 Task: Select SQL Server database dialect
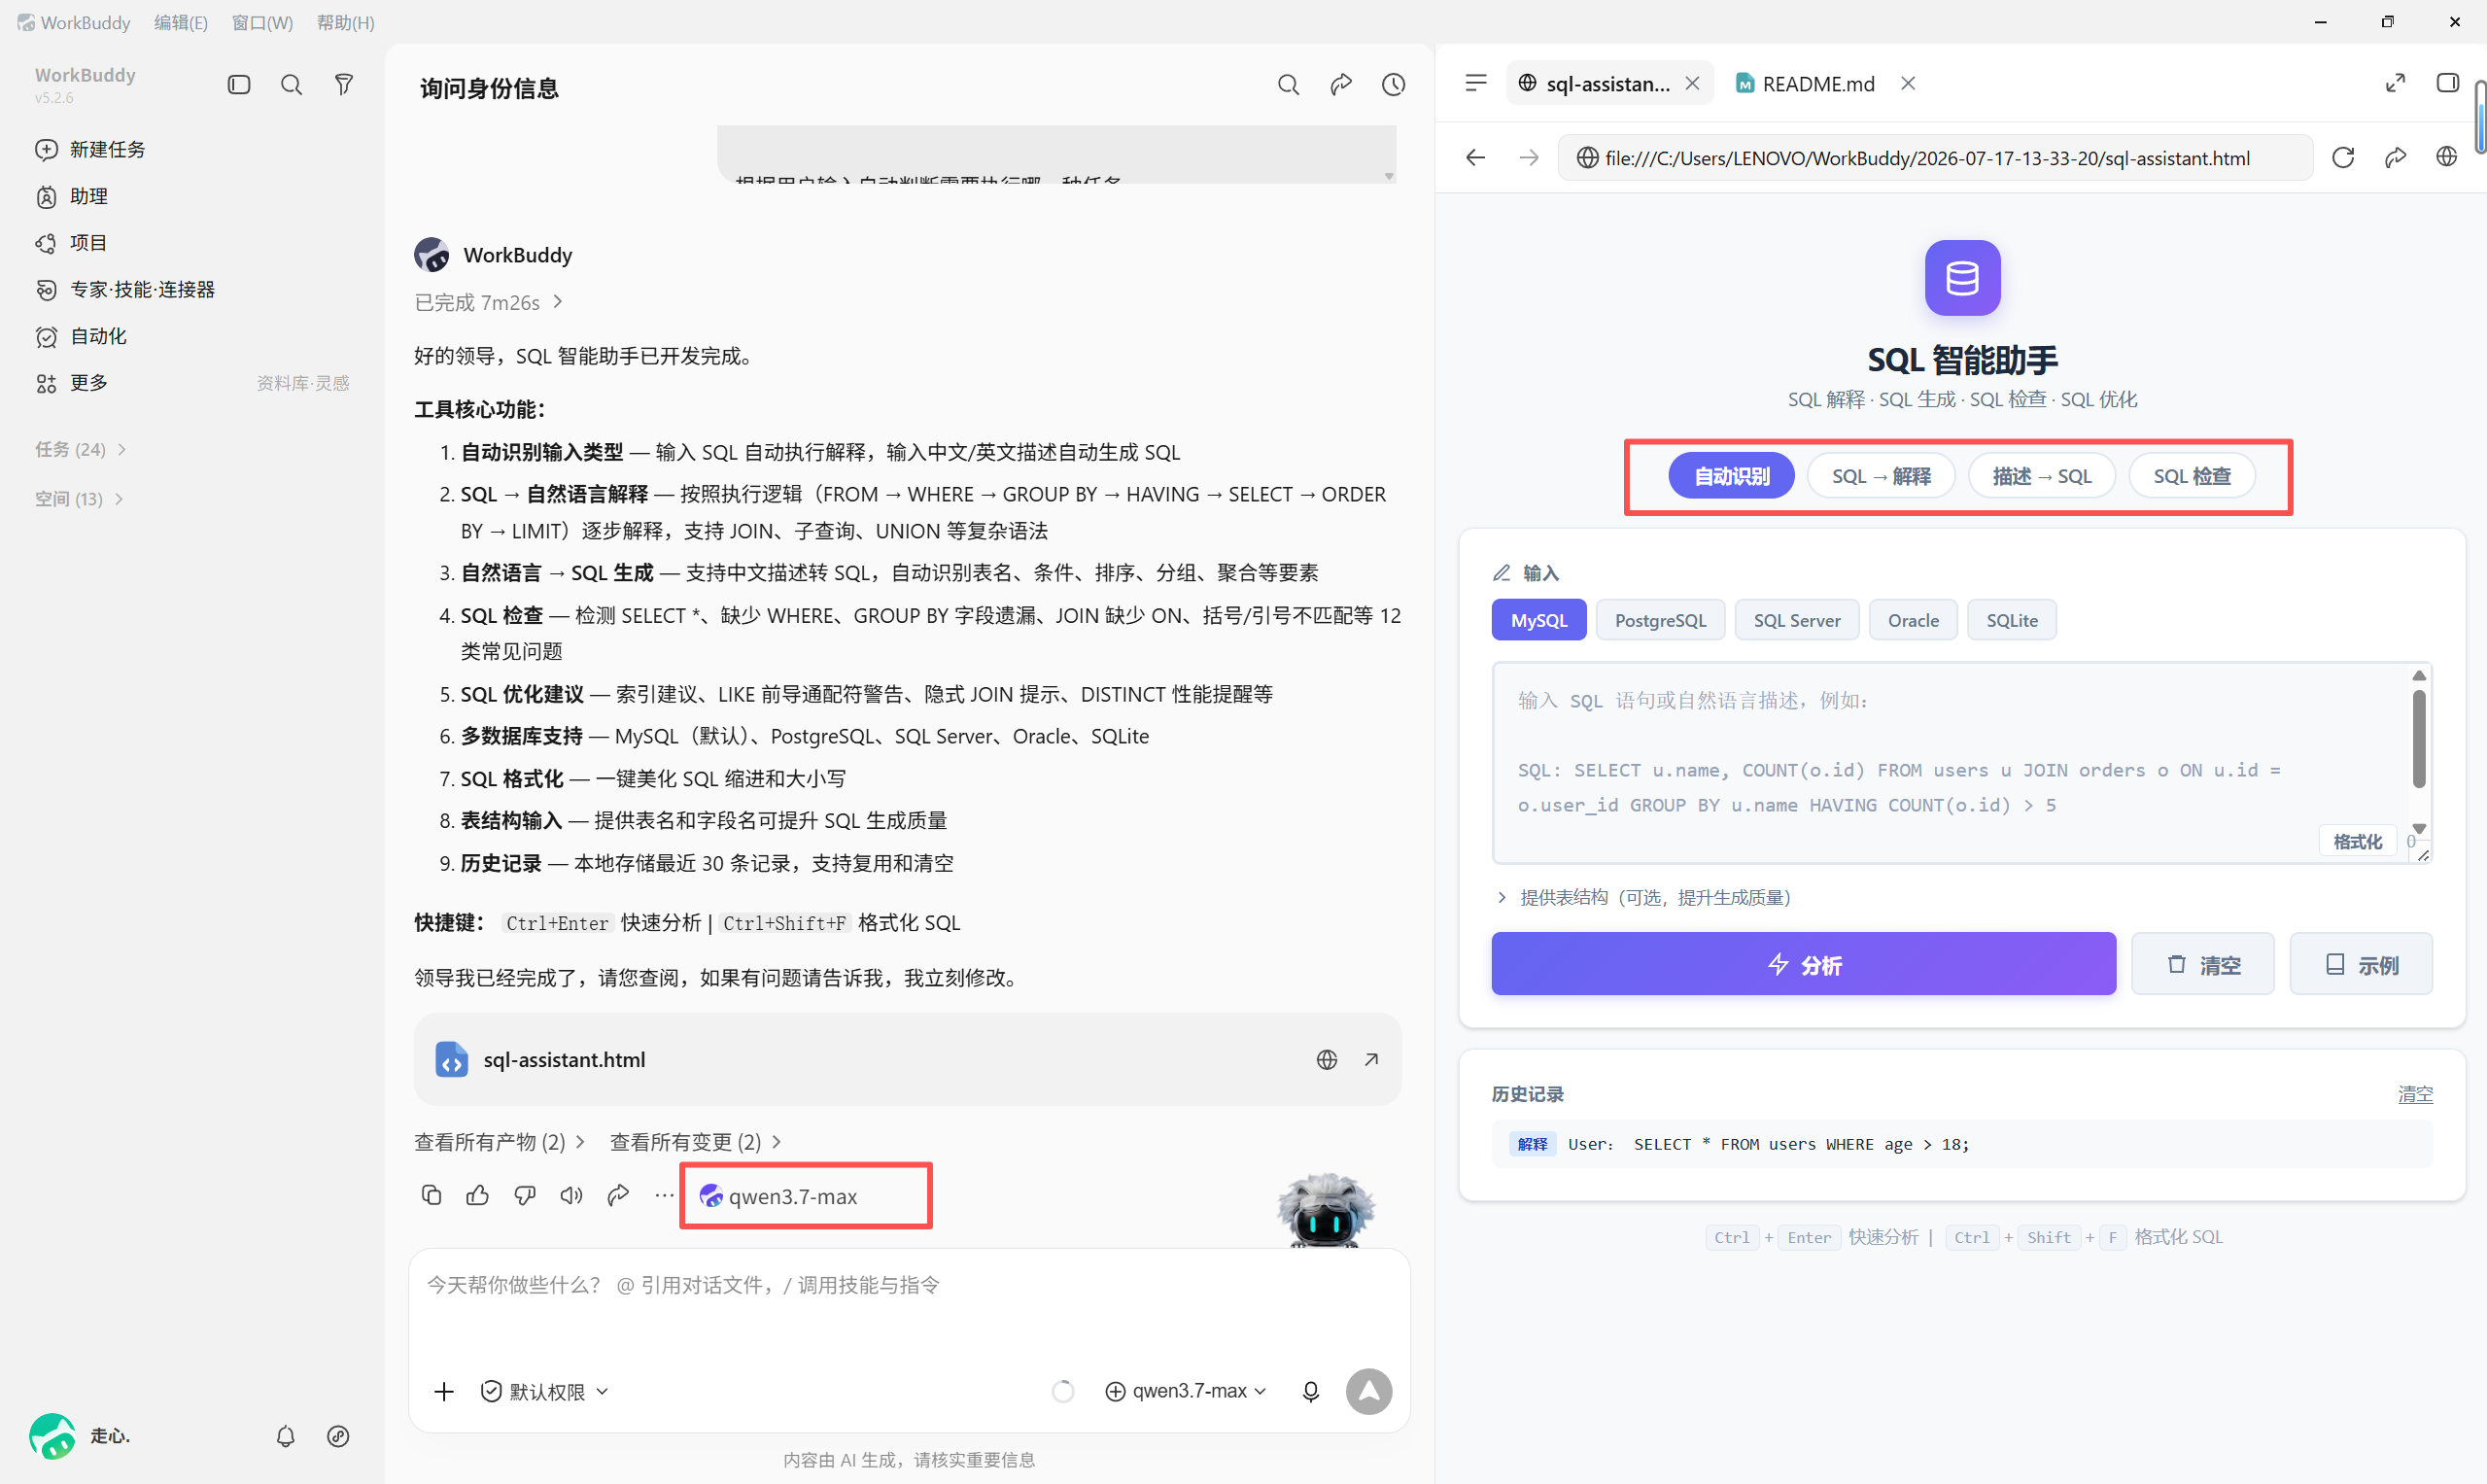pyautogui.click(x=1796, y=620)
